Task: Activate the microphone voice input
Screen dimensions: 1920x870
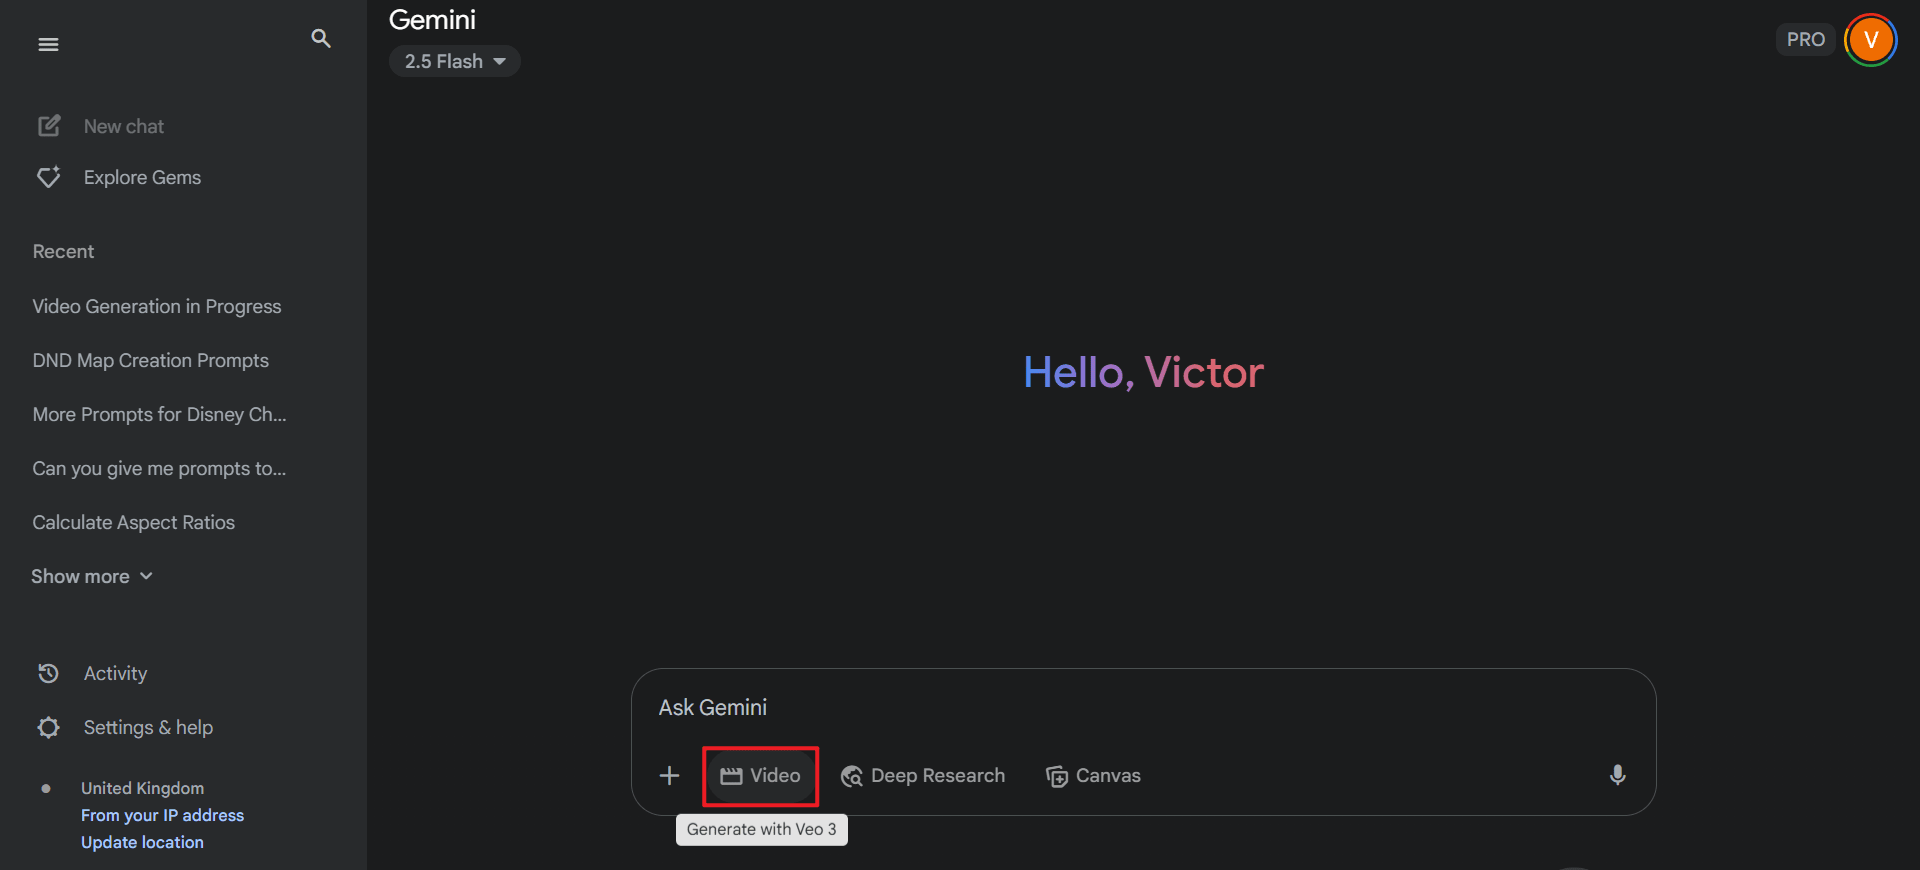Action: (x=1617, y=775)
